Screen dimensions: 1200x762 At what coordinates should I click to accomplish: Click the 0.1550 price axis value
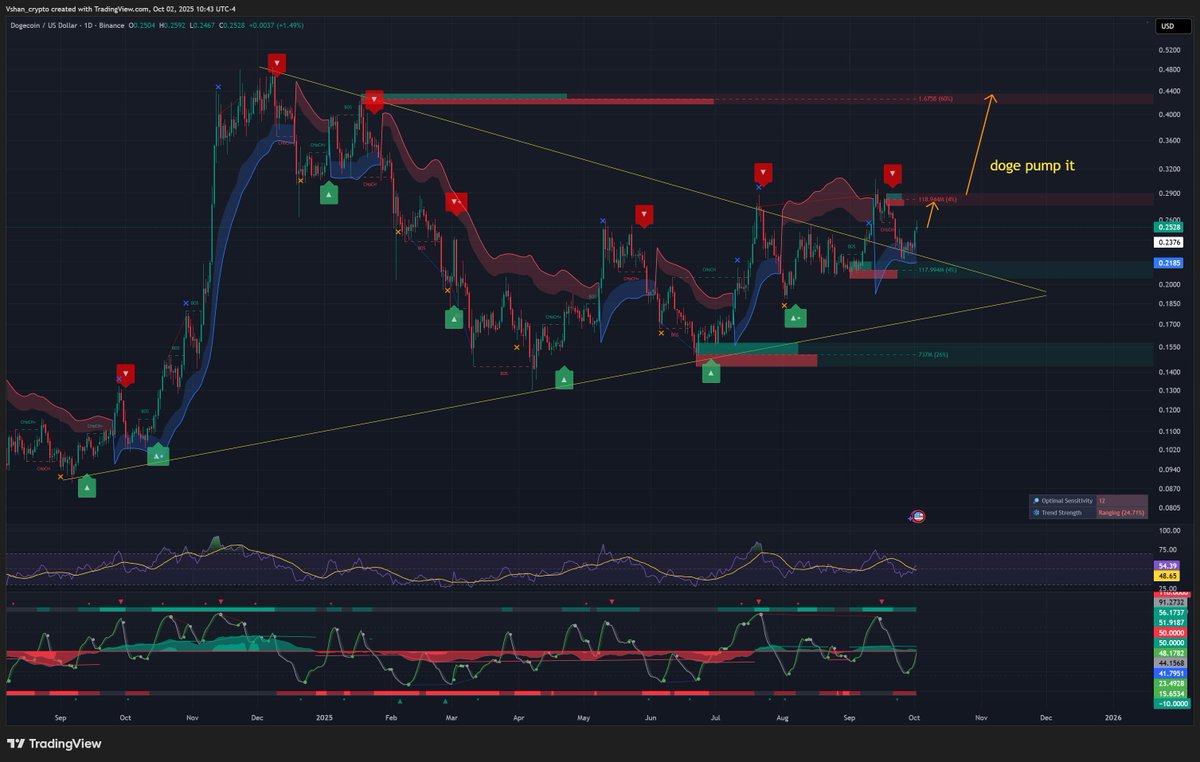(1167, 347)
